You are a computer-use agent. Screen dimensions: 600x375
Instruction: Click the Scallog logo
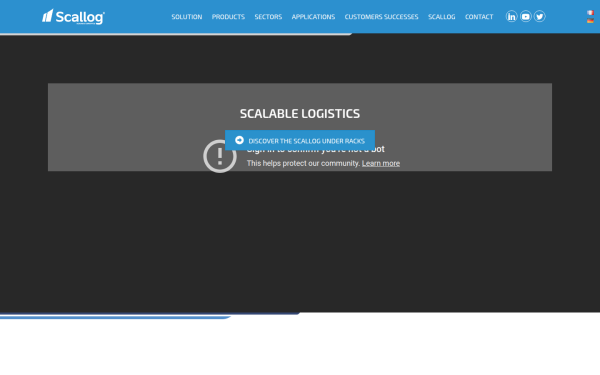[x=73, y=17]
